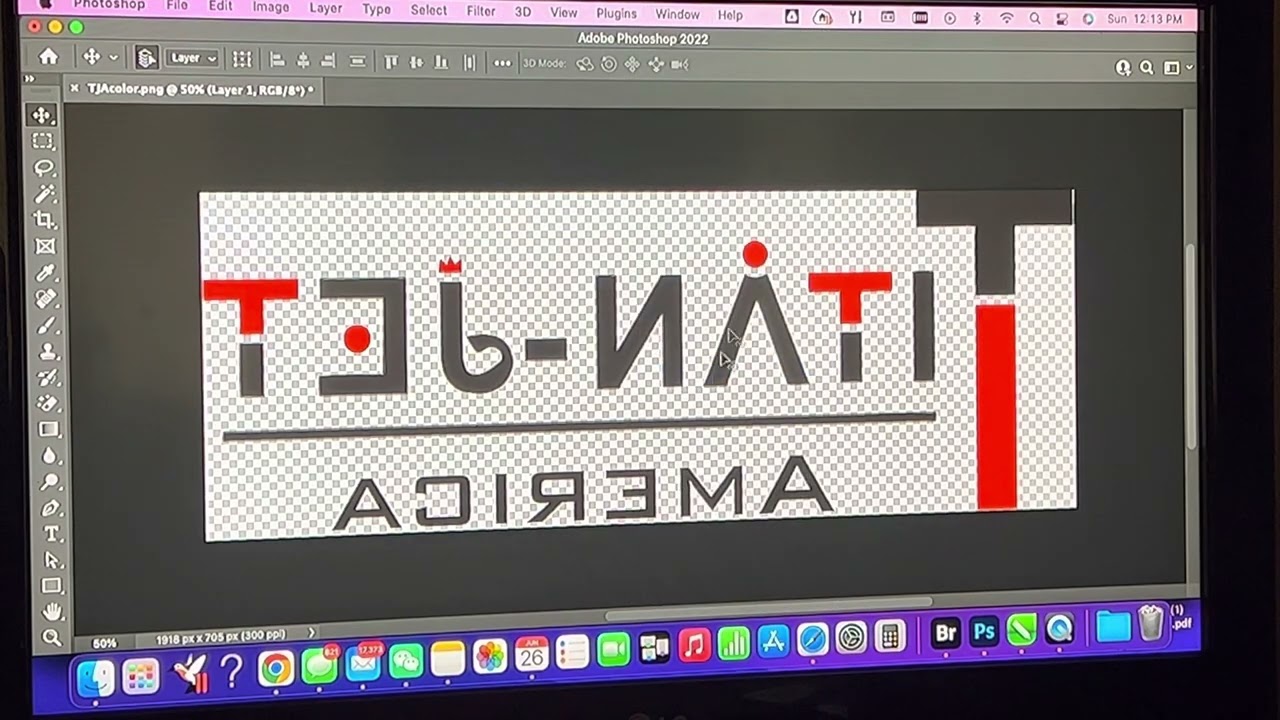1280x720 pixels.
Task: Select the Eraser tool
Action: coord(48,403)
